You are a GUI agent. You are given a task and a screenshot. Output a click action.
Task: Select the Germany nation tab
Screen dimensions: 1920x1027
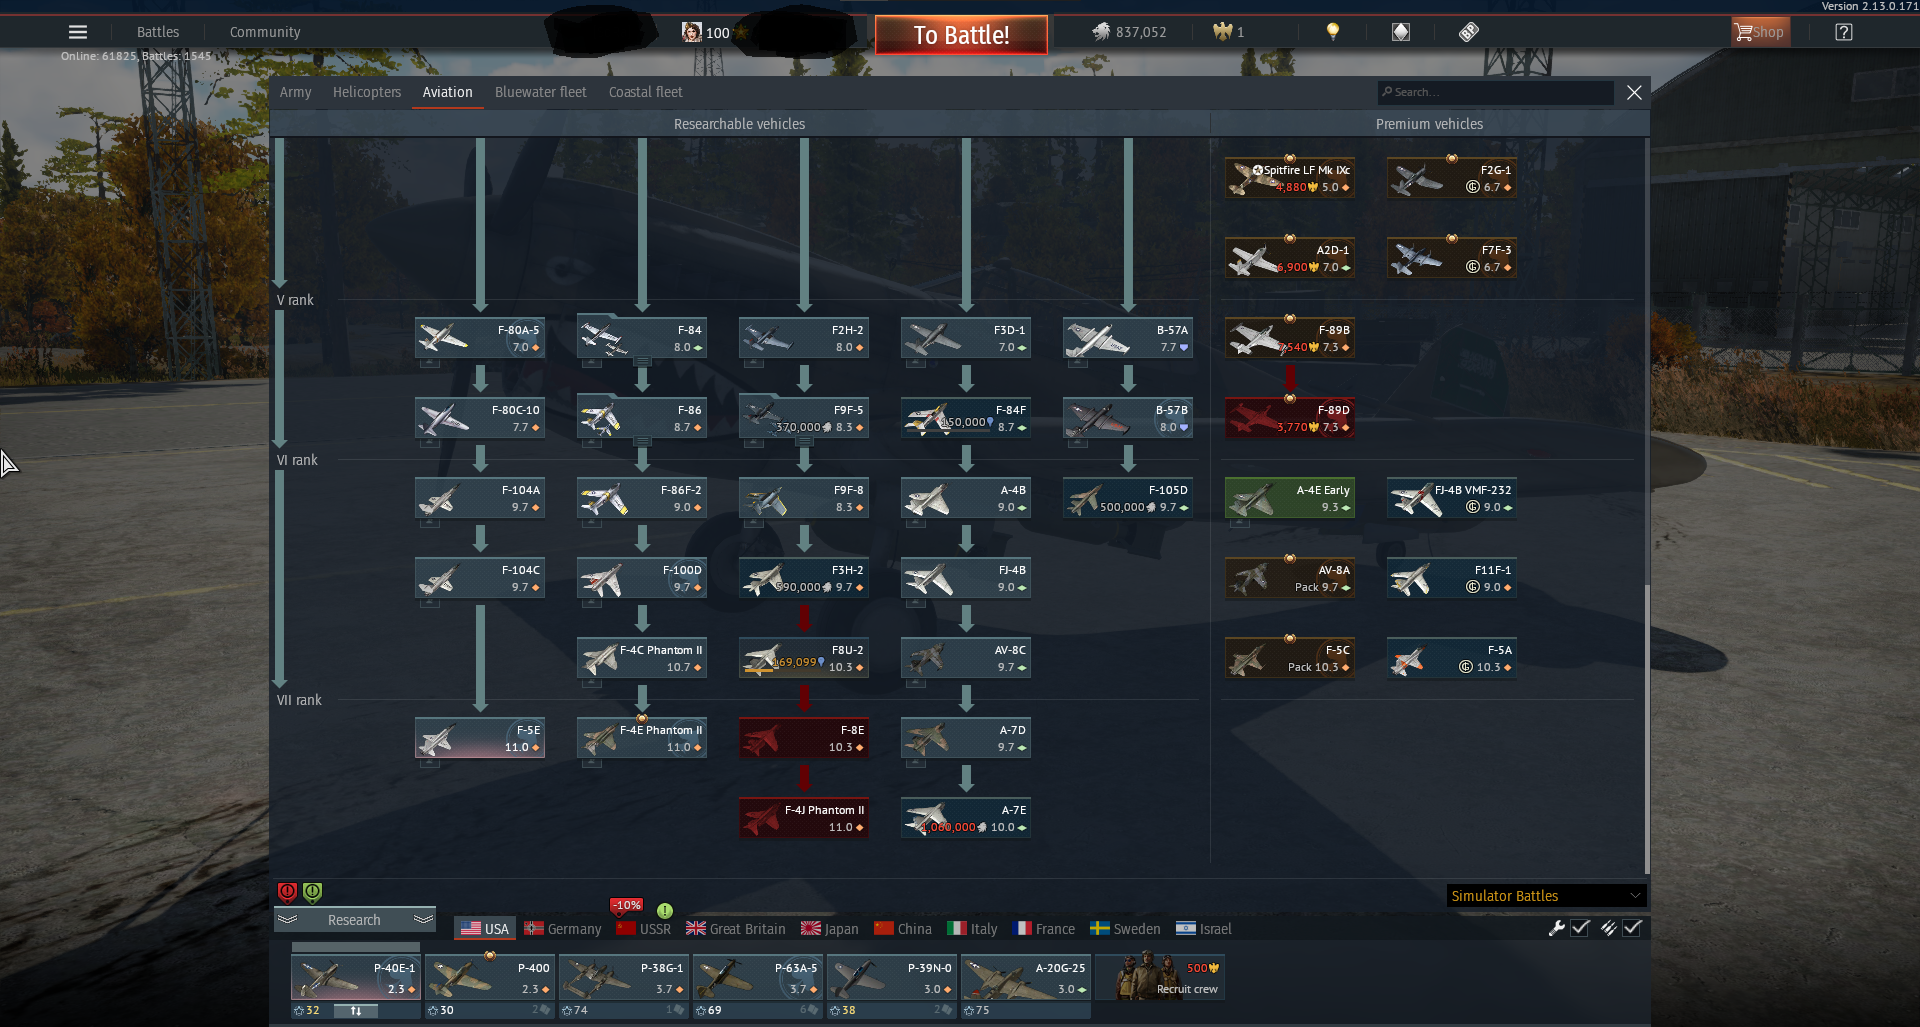coord(563,929)
